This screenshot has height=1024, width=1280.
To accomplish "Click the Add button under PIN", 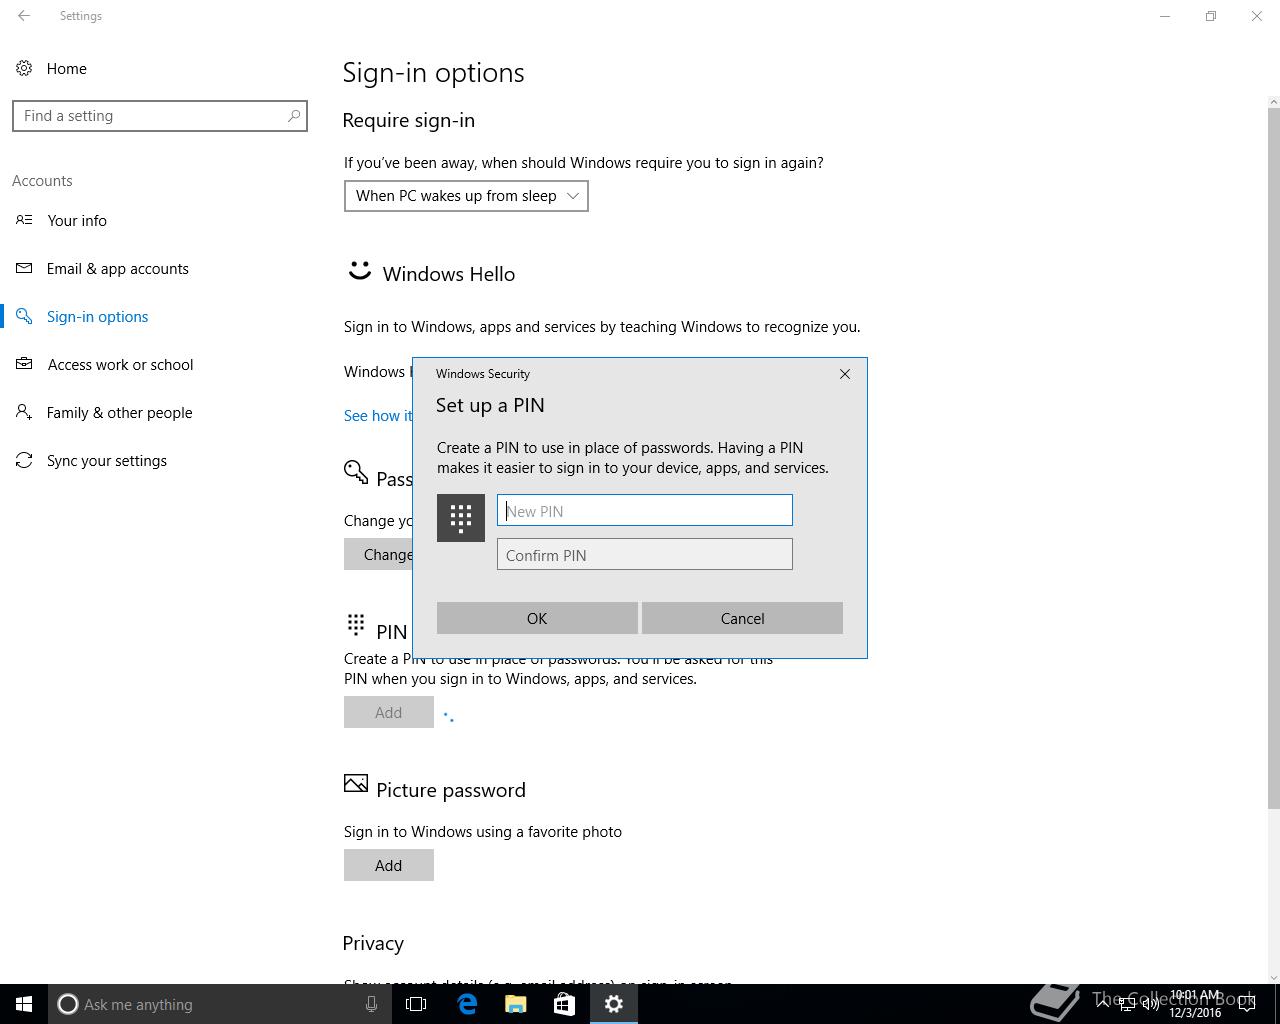I will point(389,712).
